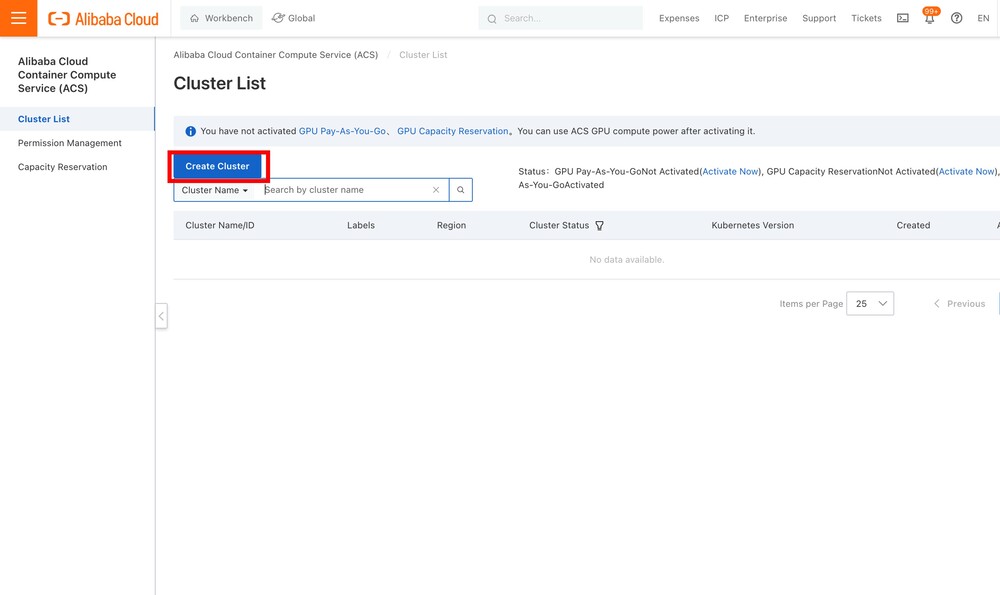
Task: Click the Cluster List page heading
Action: point(219,84)
